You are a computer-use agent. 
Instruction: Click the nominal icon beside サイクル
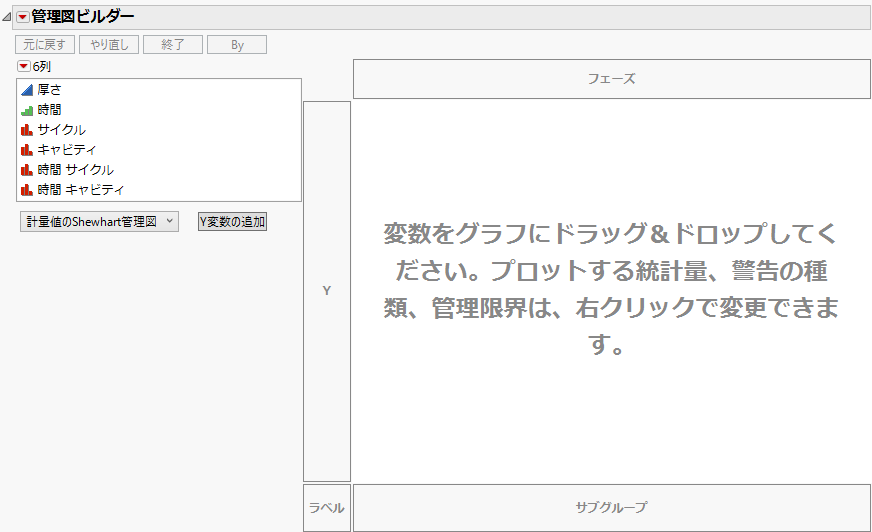pos(27,130)
